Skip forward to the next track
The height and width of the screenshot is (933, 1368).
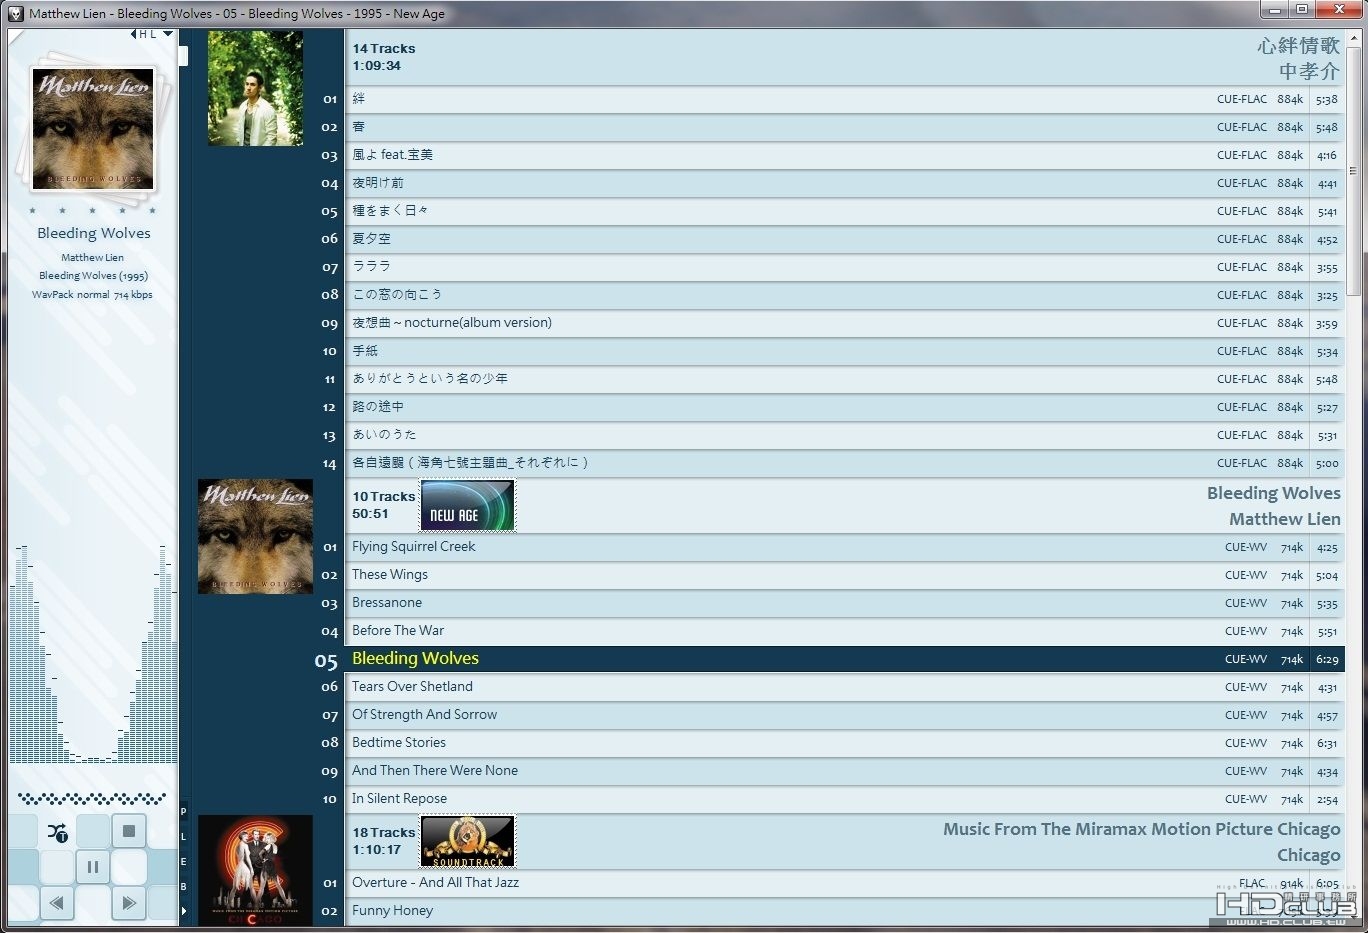click(x=129, y=903)
